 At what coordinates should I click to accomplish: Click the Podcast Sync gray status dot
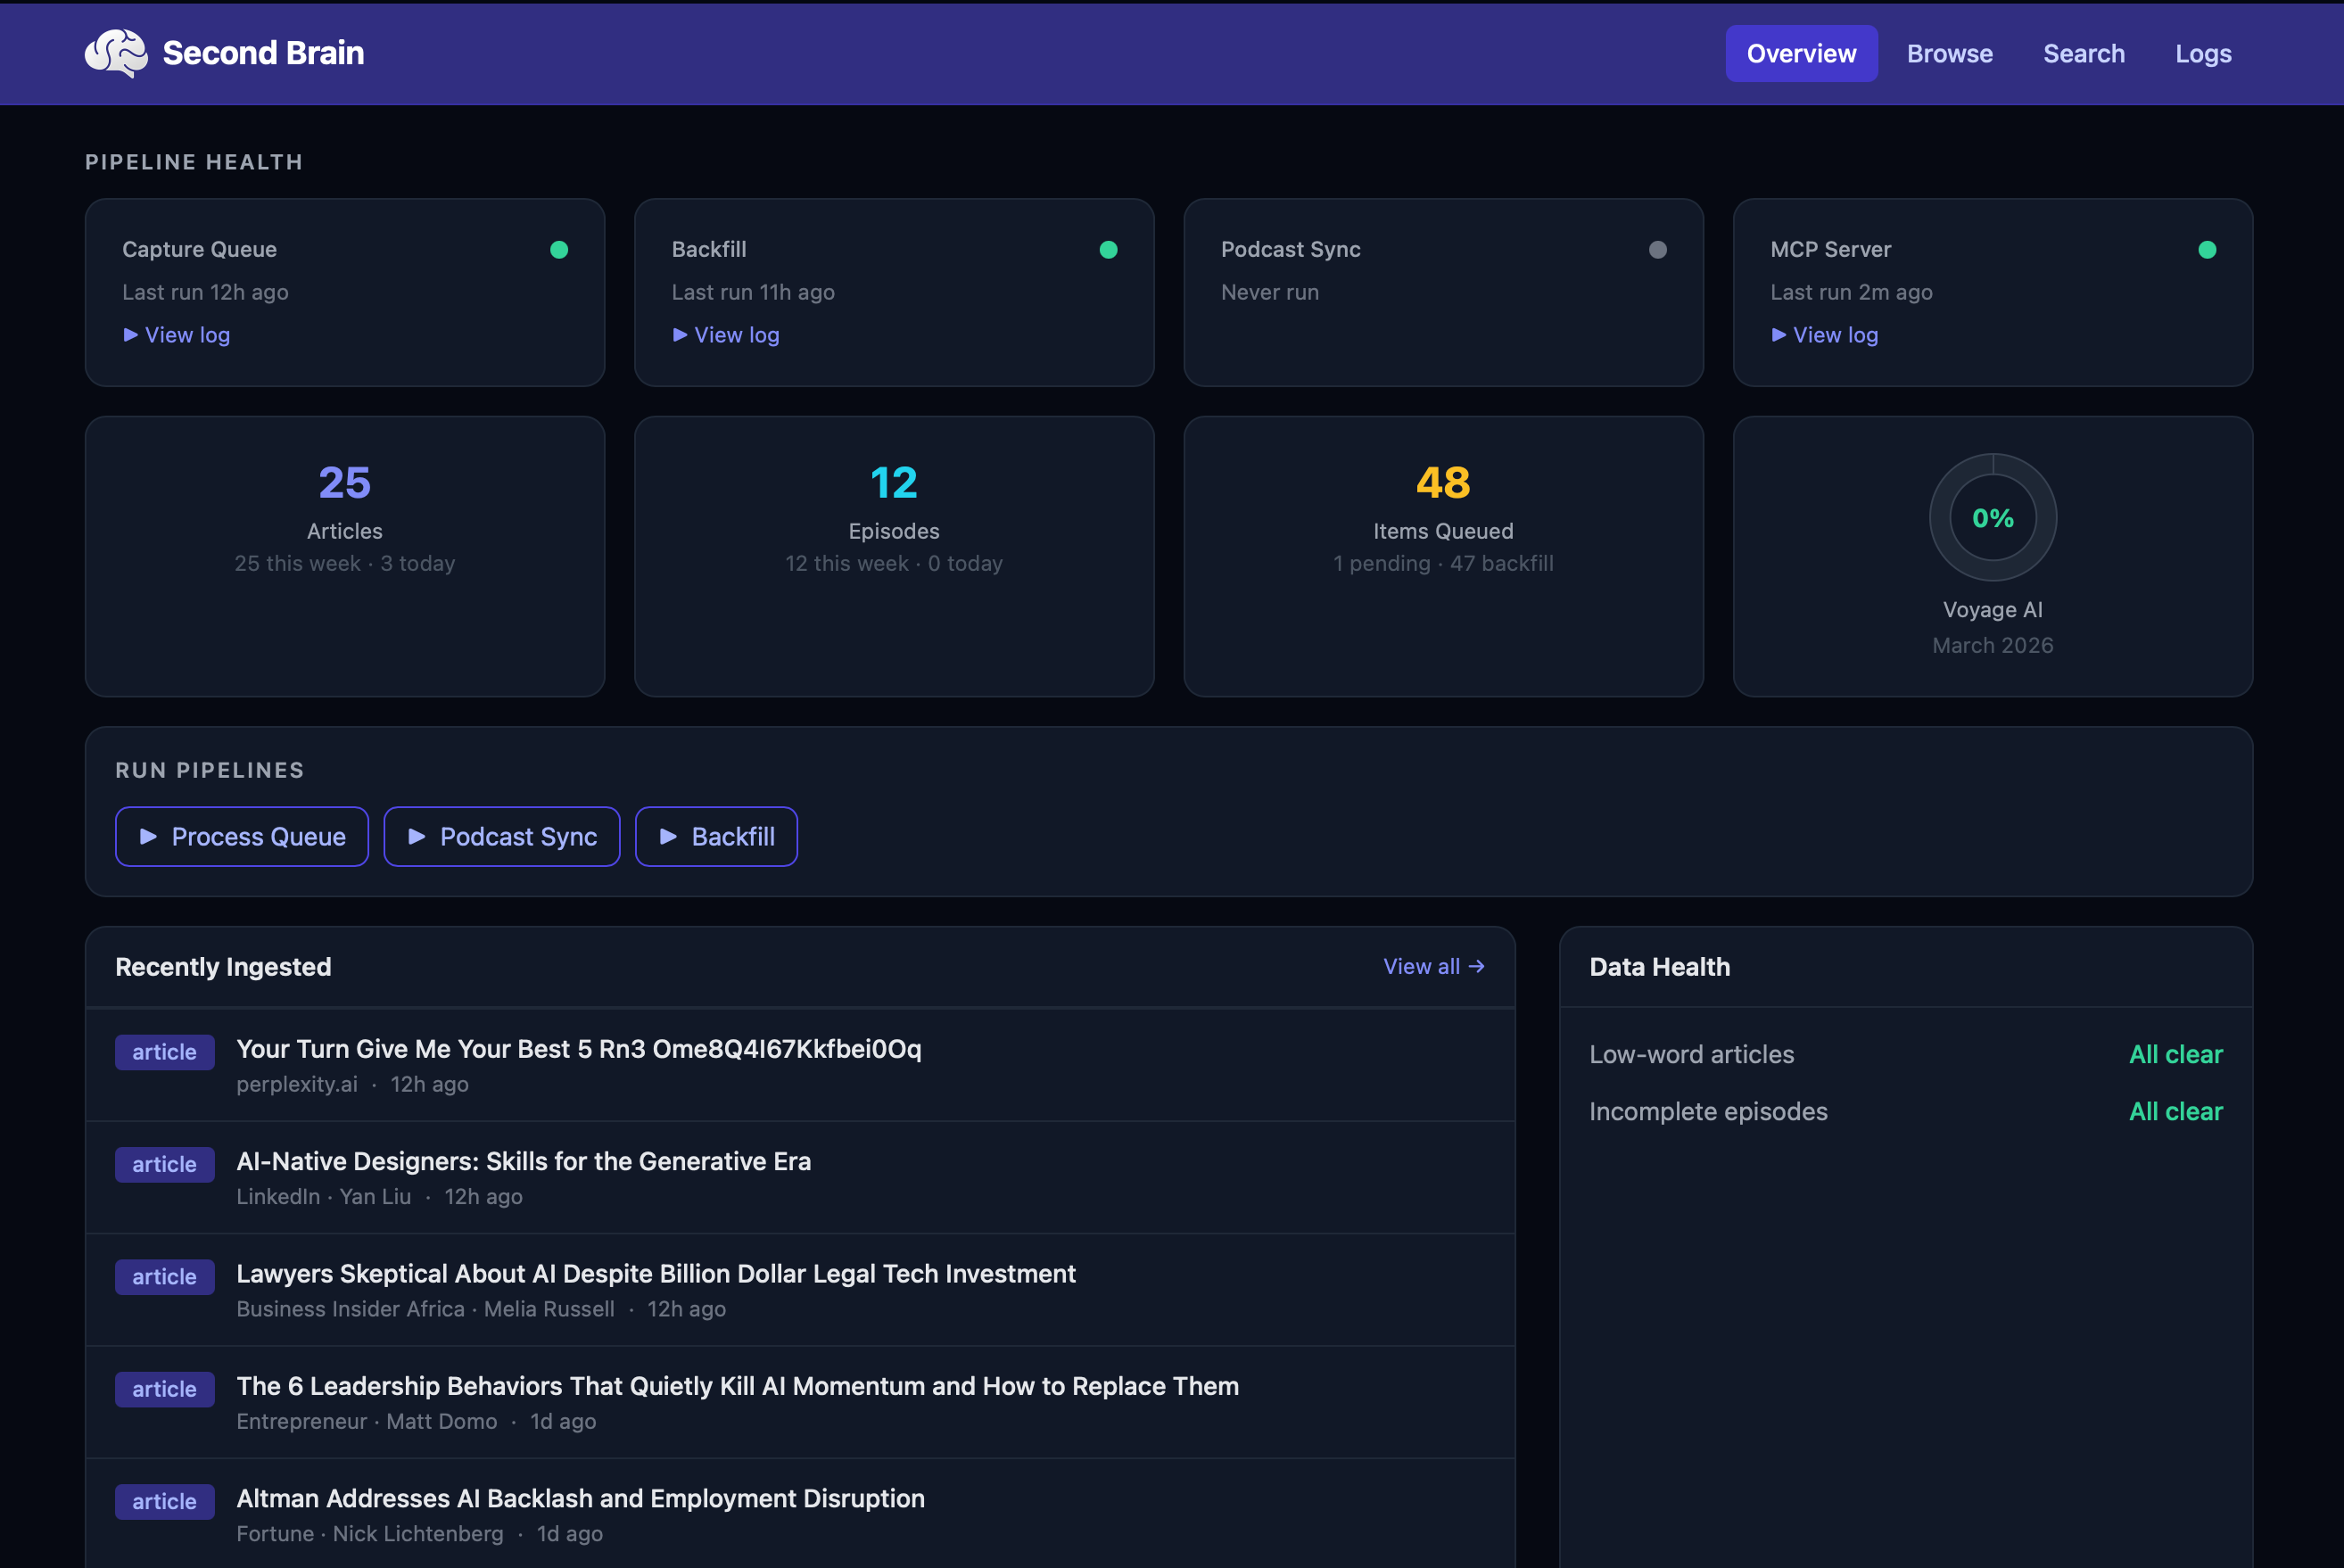[1658, 250]
